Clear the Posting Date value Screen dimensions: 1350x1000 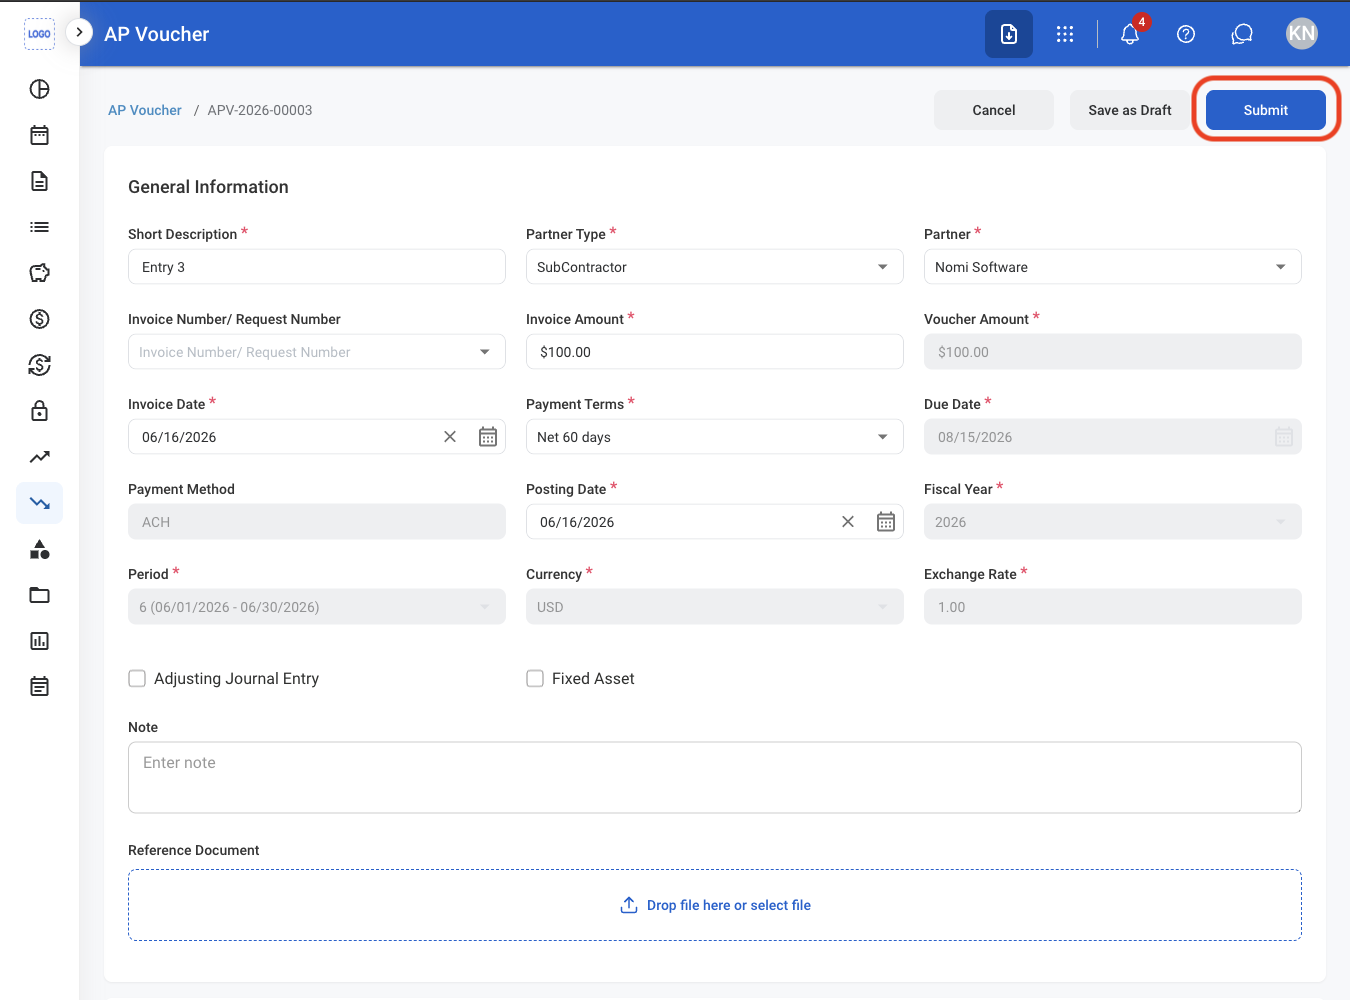pyautogui.click(x=848, y=522)
